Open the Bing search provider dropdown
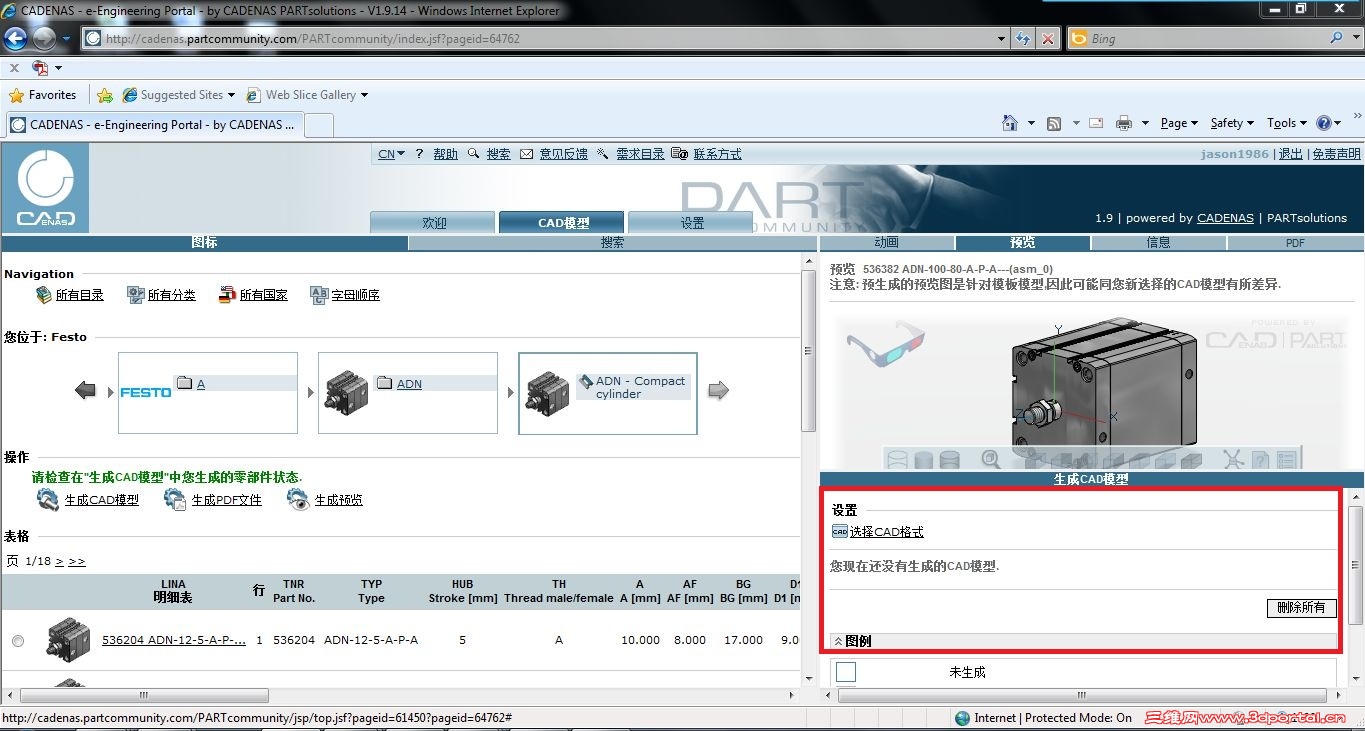This screenshot has height=731, width=1365. 1354,38
